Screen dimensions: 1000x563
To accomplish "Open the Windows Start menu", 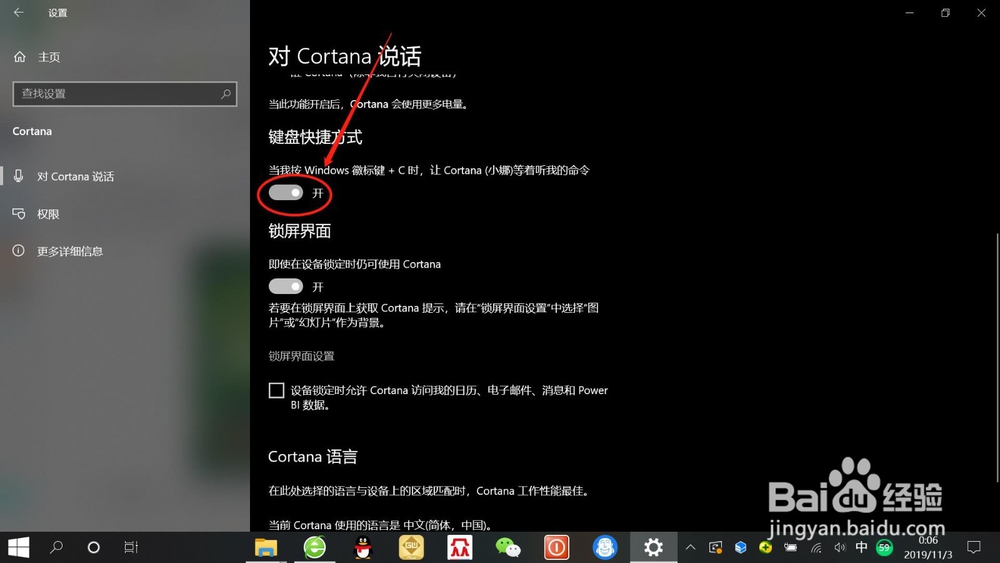I will pos(18,547).
